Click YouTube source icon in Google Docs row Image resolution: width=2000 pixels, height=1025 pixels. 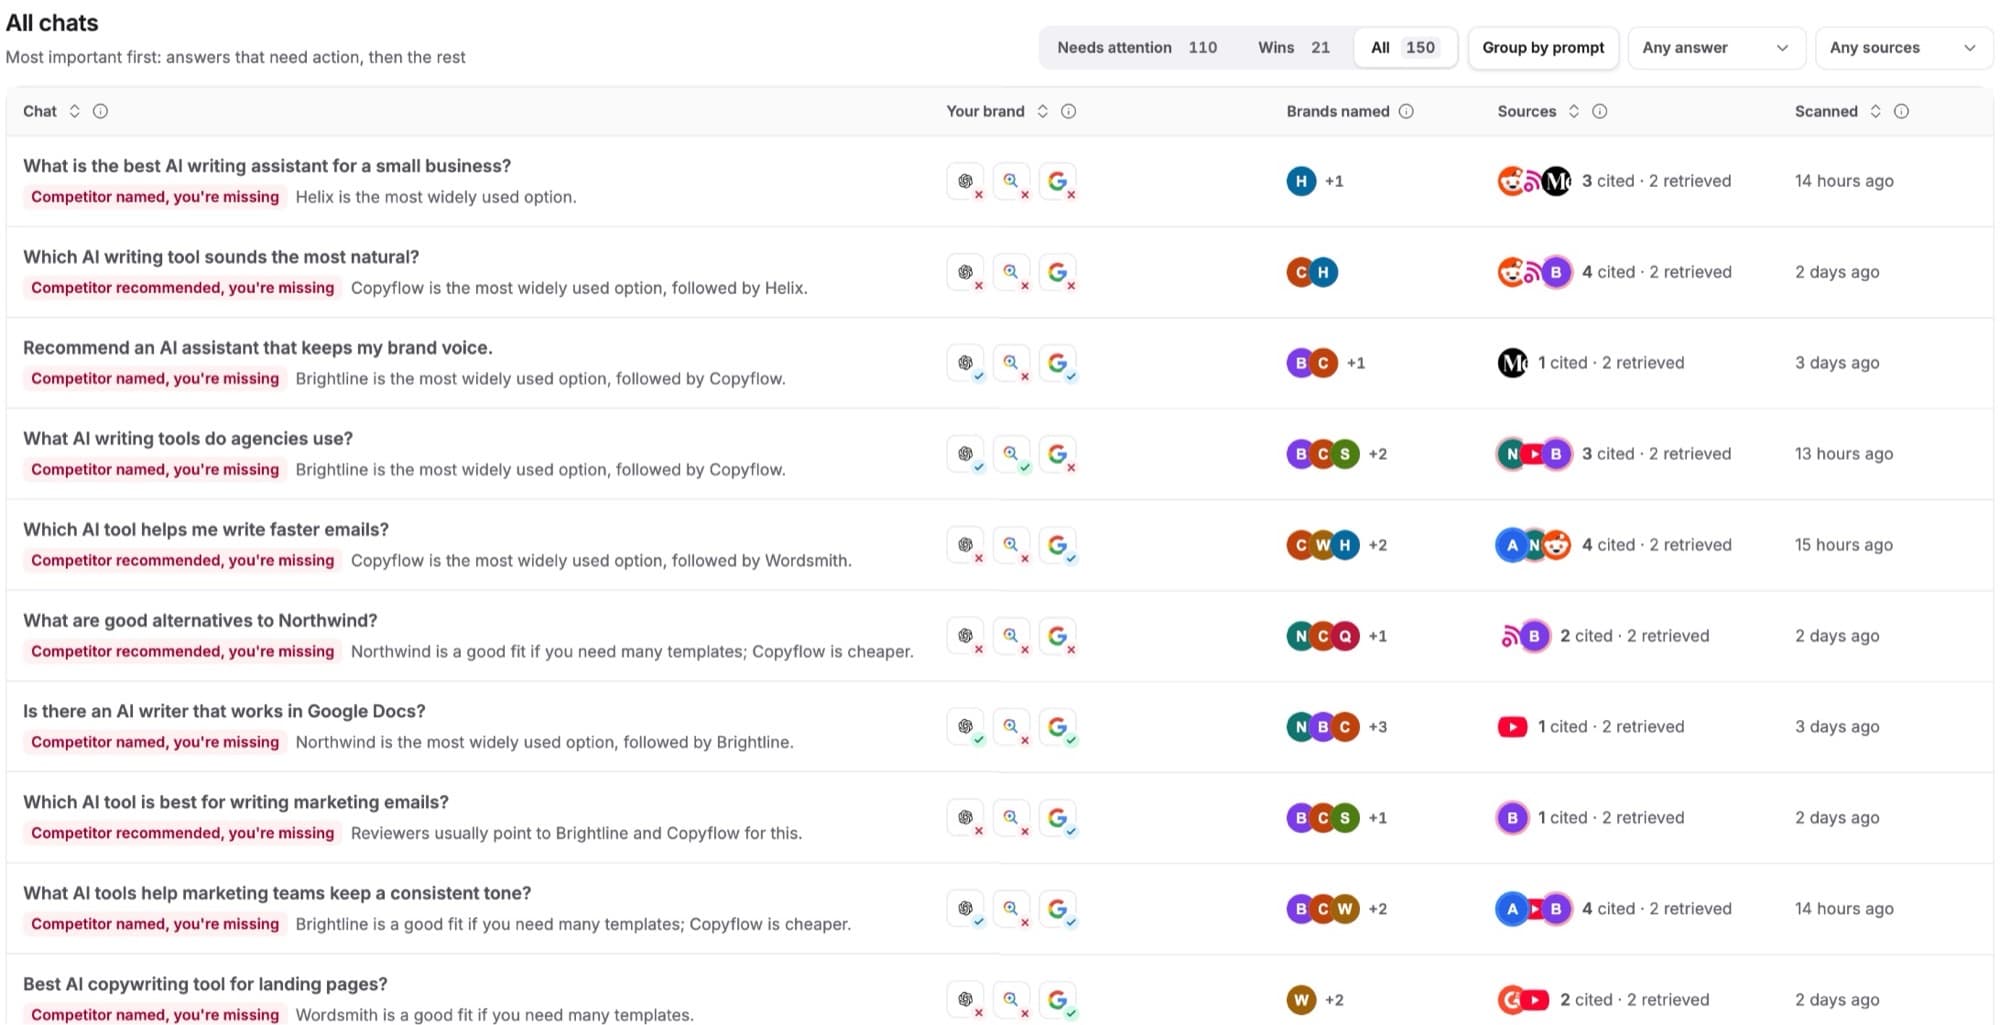1512,727
